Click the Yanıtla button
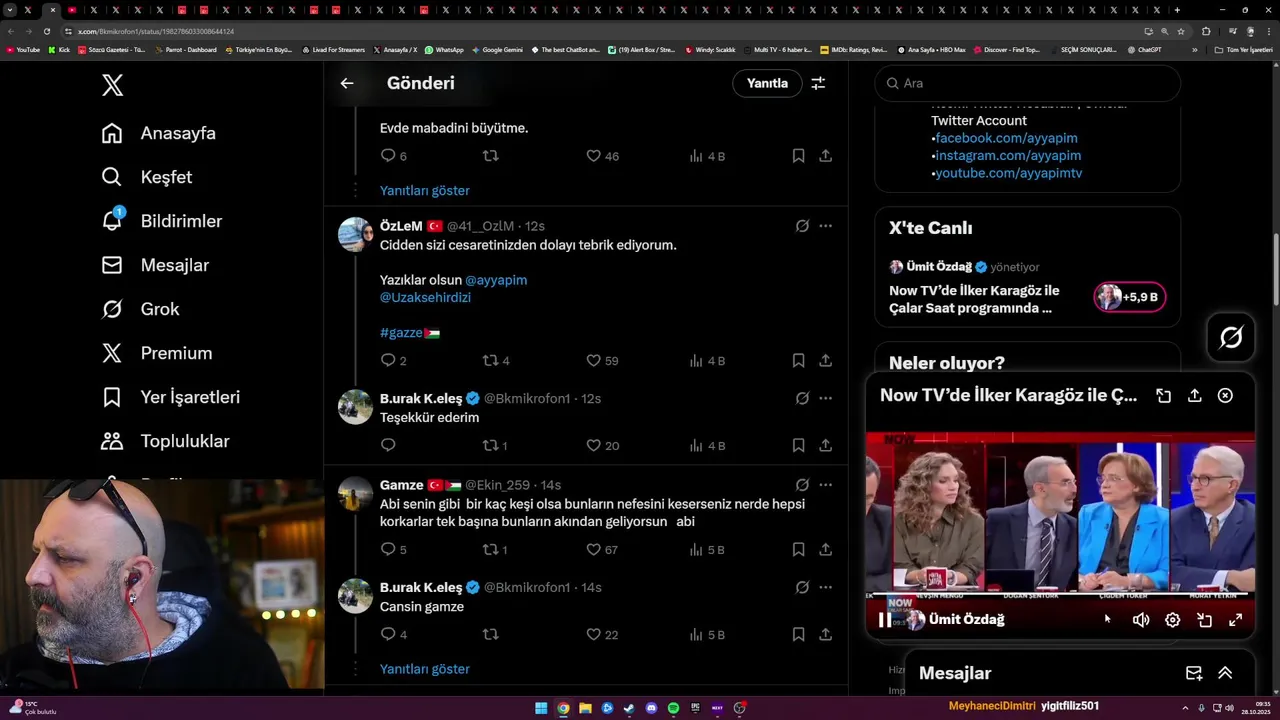1280x720 pixels. point(767,83)
